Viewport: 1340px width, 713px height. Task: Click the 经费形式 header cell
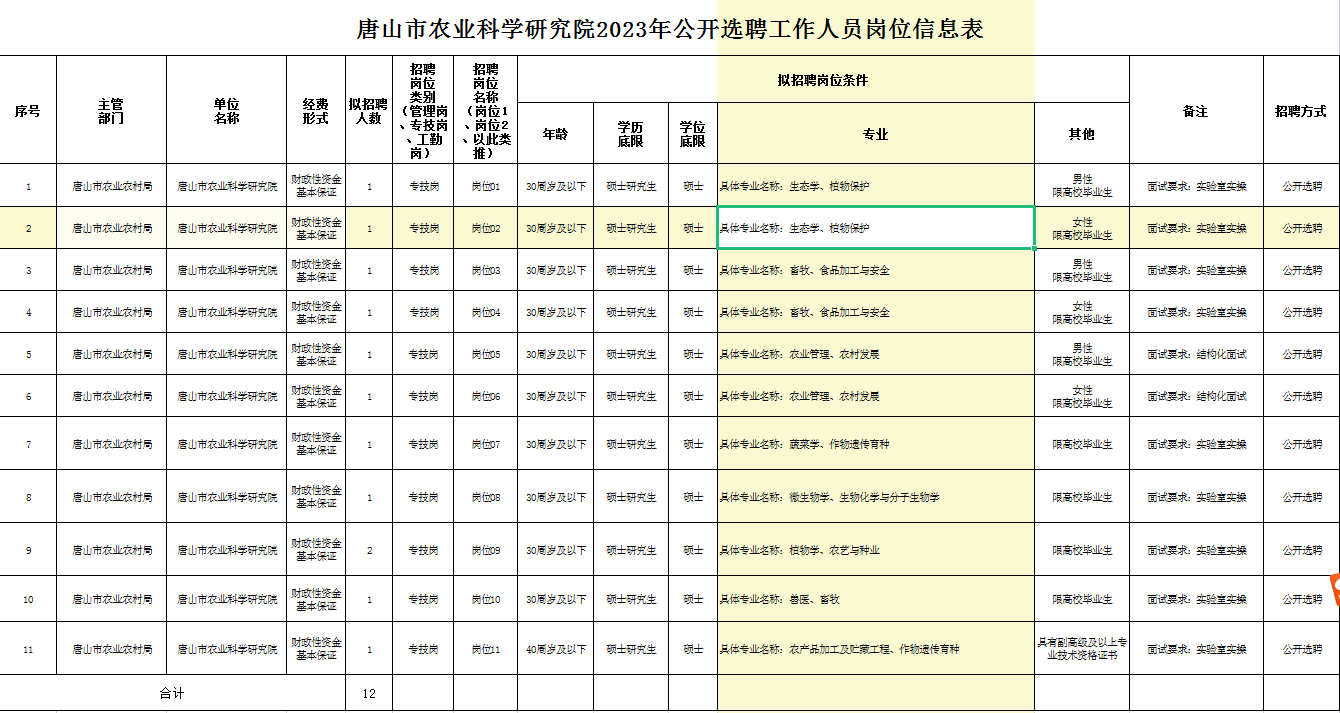click(316, 110)
